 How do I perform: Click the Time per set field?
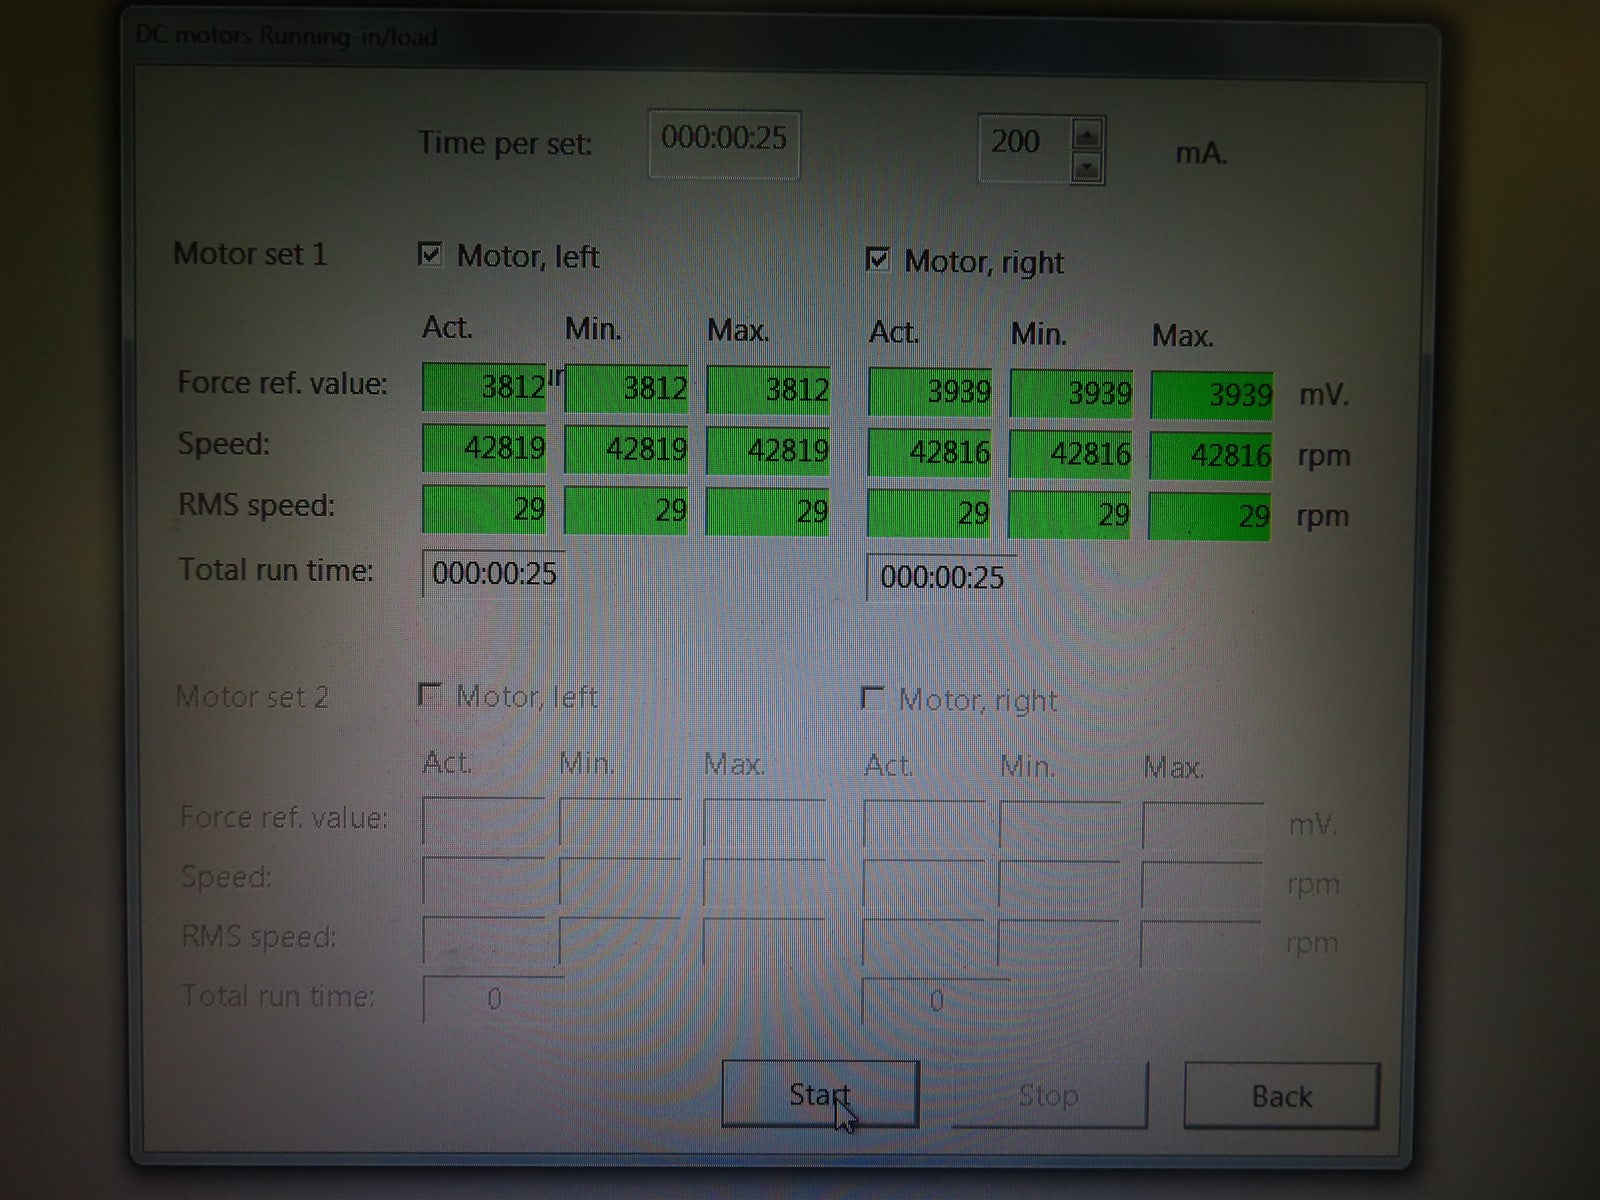click(724, 142)
